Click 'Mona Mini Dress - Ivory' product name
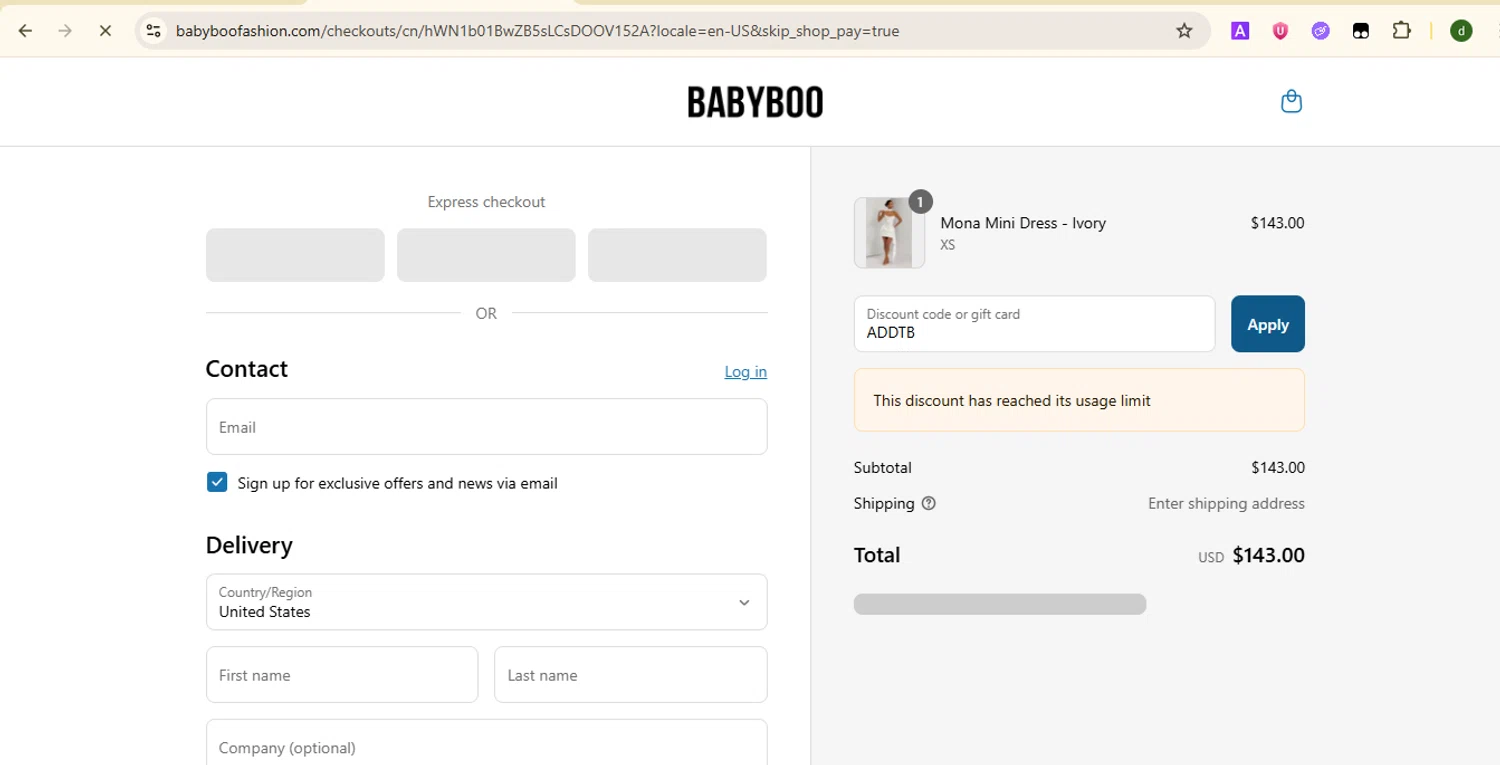The height and width of the screenshot is (765, 1500). tap(1023, 223)
